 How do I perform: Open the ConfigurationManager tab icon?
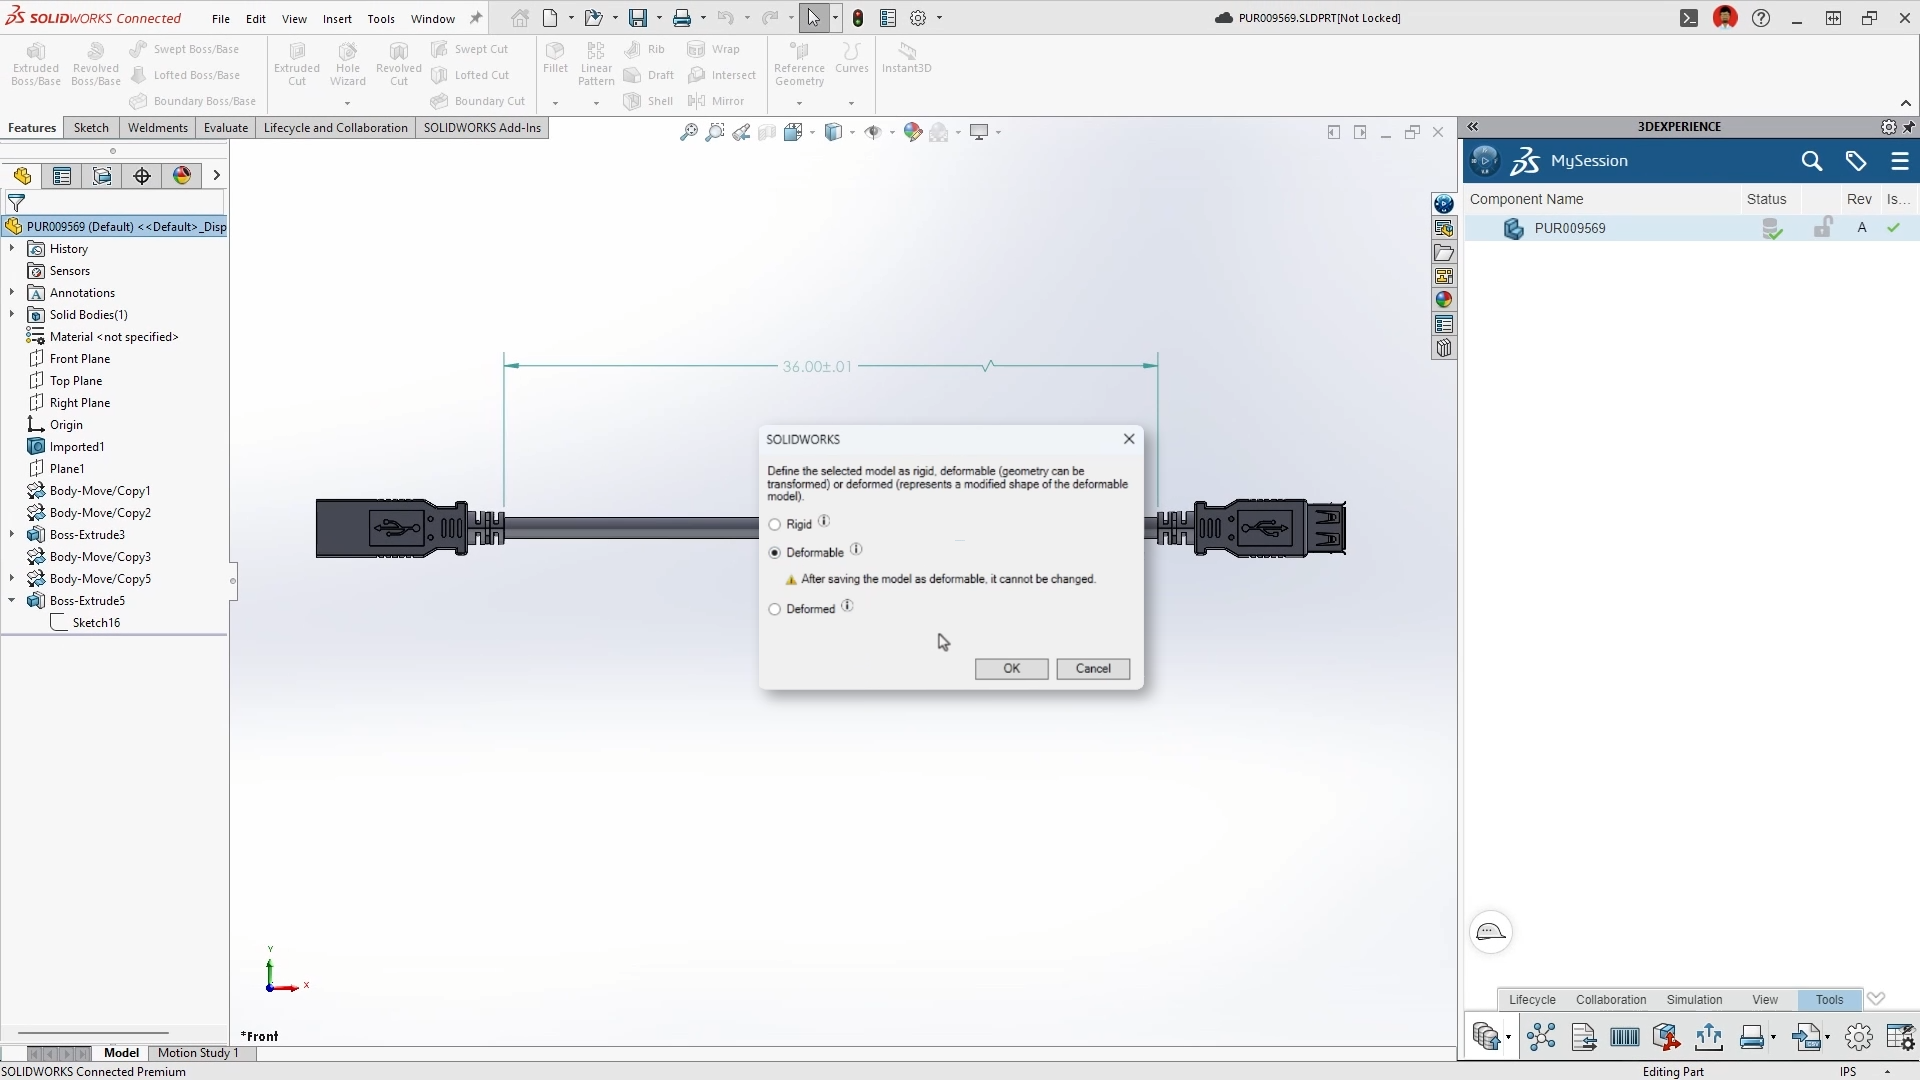click(x=102, y=176)
